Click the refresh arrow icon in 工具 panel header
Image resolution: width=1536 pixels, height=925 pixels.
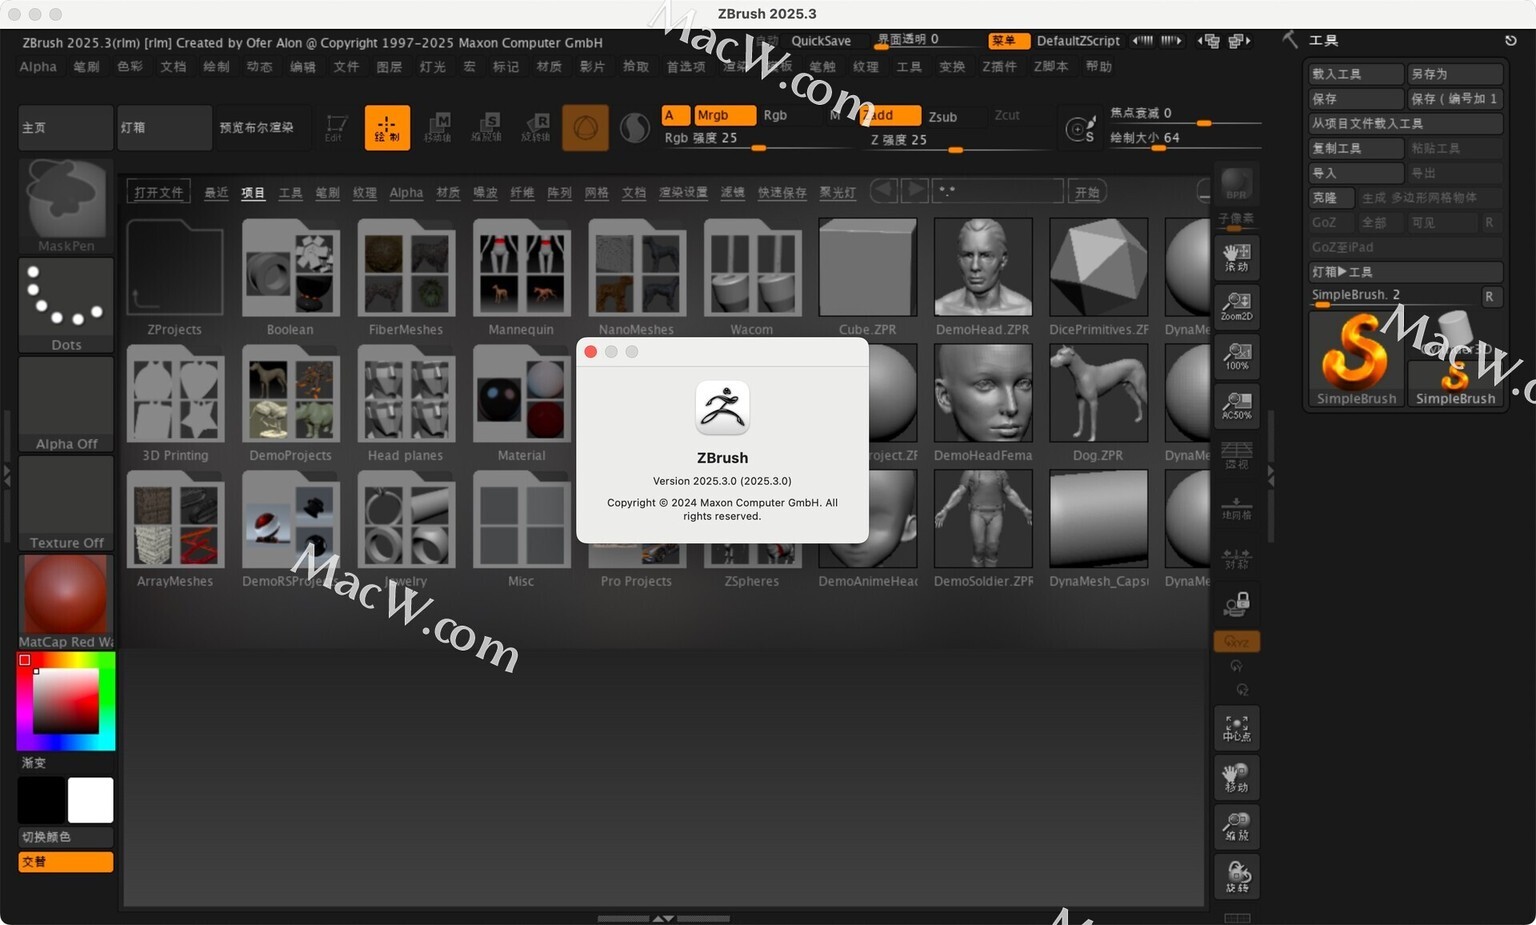coord(1511,41)
